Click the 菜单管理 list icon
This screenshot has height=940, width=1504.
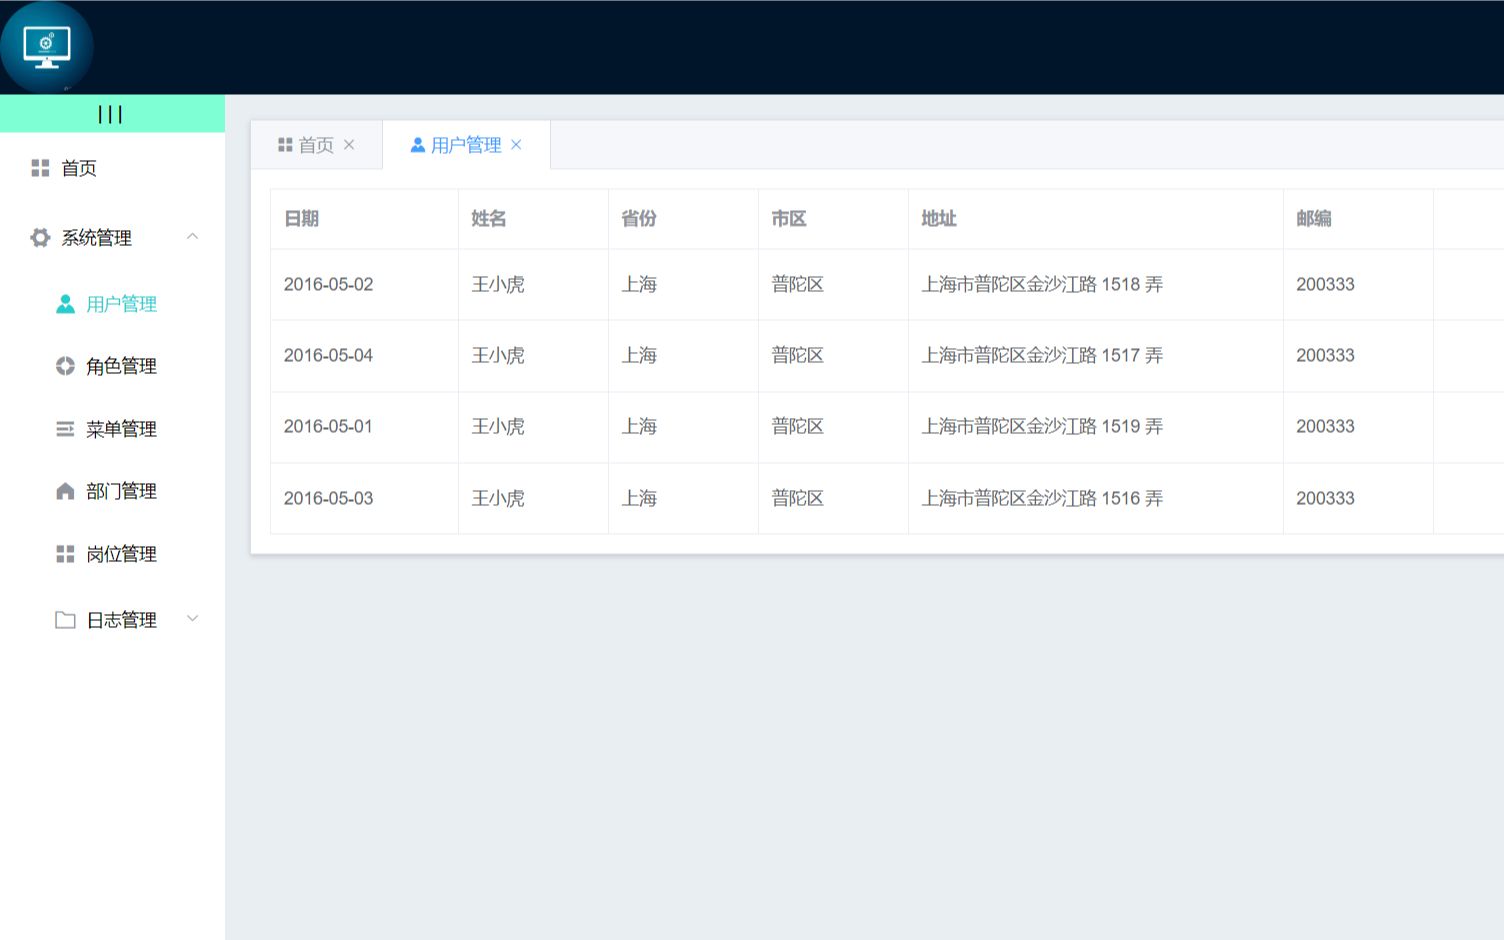tap(65, 429)
